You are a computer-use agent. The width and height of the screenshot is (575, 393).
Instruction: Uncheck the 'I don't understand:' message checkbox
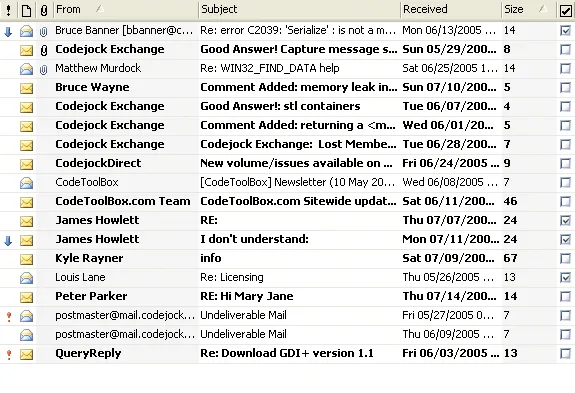click(565, 240)
